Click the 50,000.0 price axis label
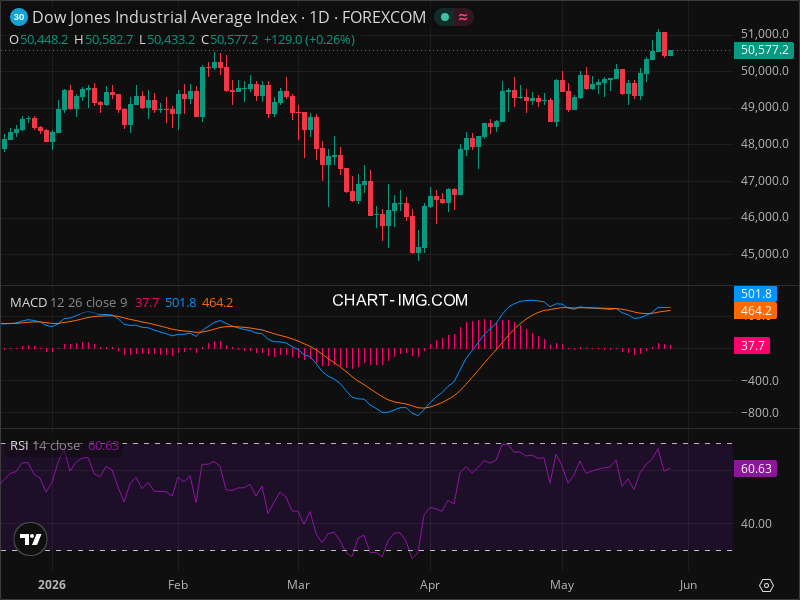The height and width of the screenshot is (600, 800). pos(764,70)
